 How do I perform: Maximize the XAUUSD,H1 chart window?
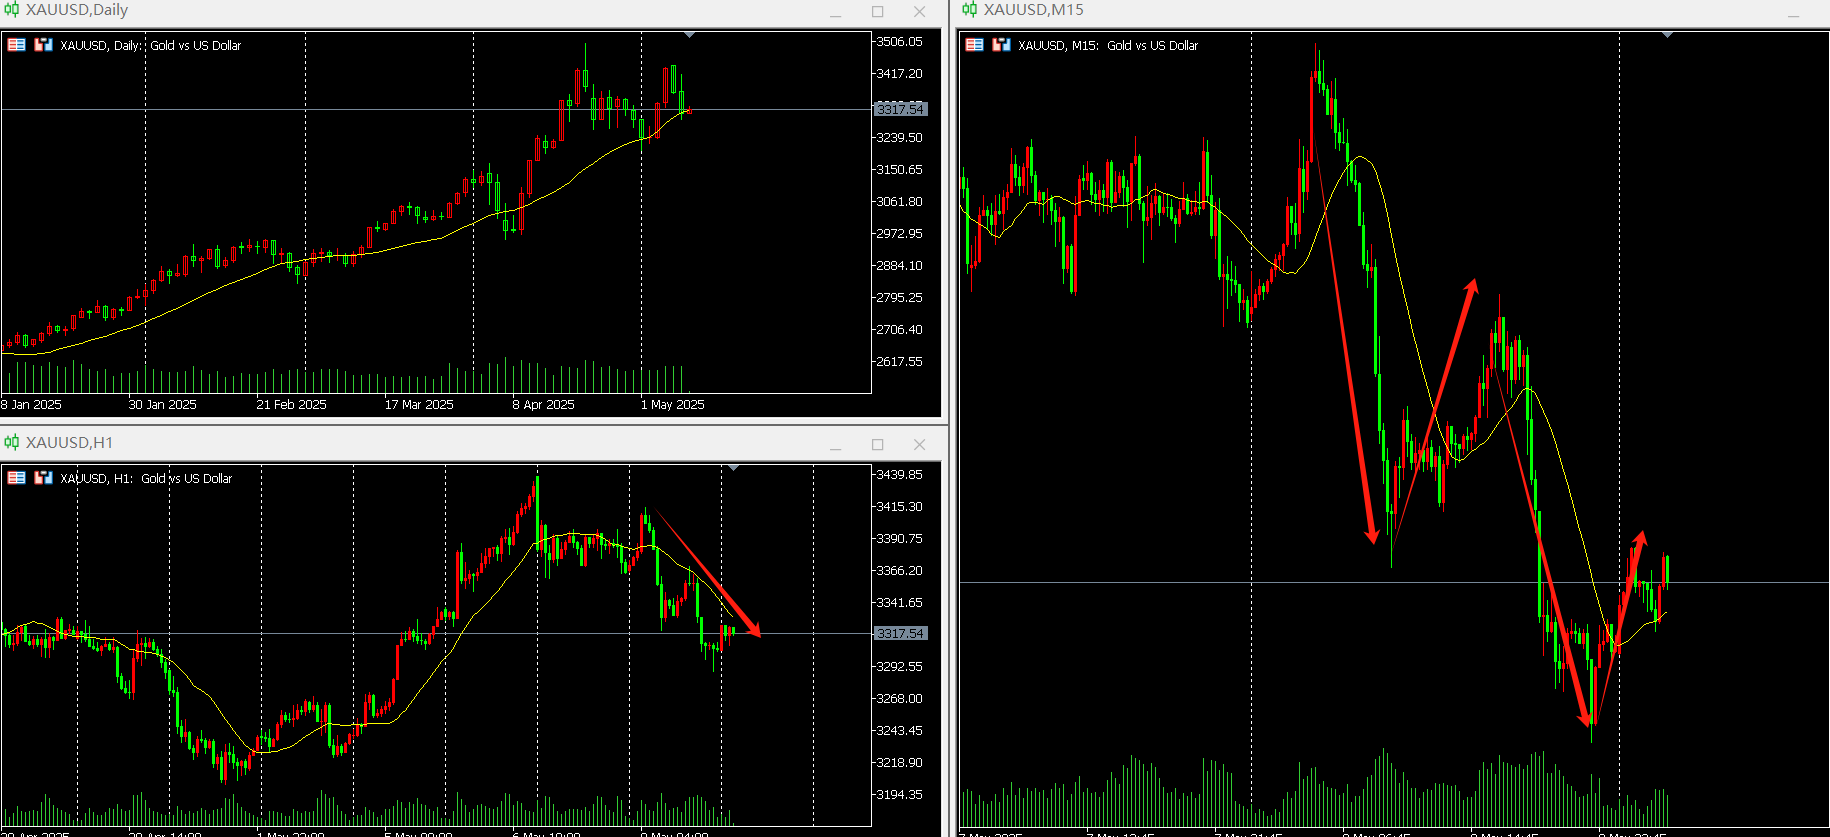(x=877, y=445)
